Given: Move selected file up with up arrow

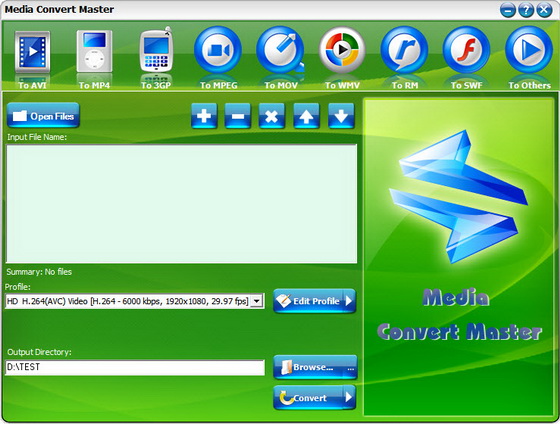Looking at the screenshot, I should point(306,116).
